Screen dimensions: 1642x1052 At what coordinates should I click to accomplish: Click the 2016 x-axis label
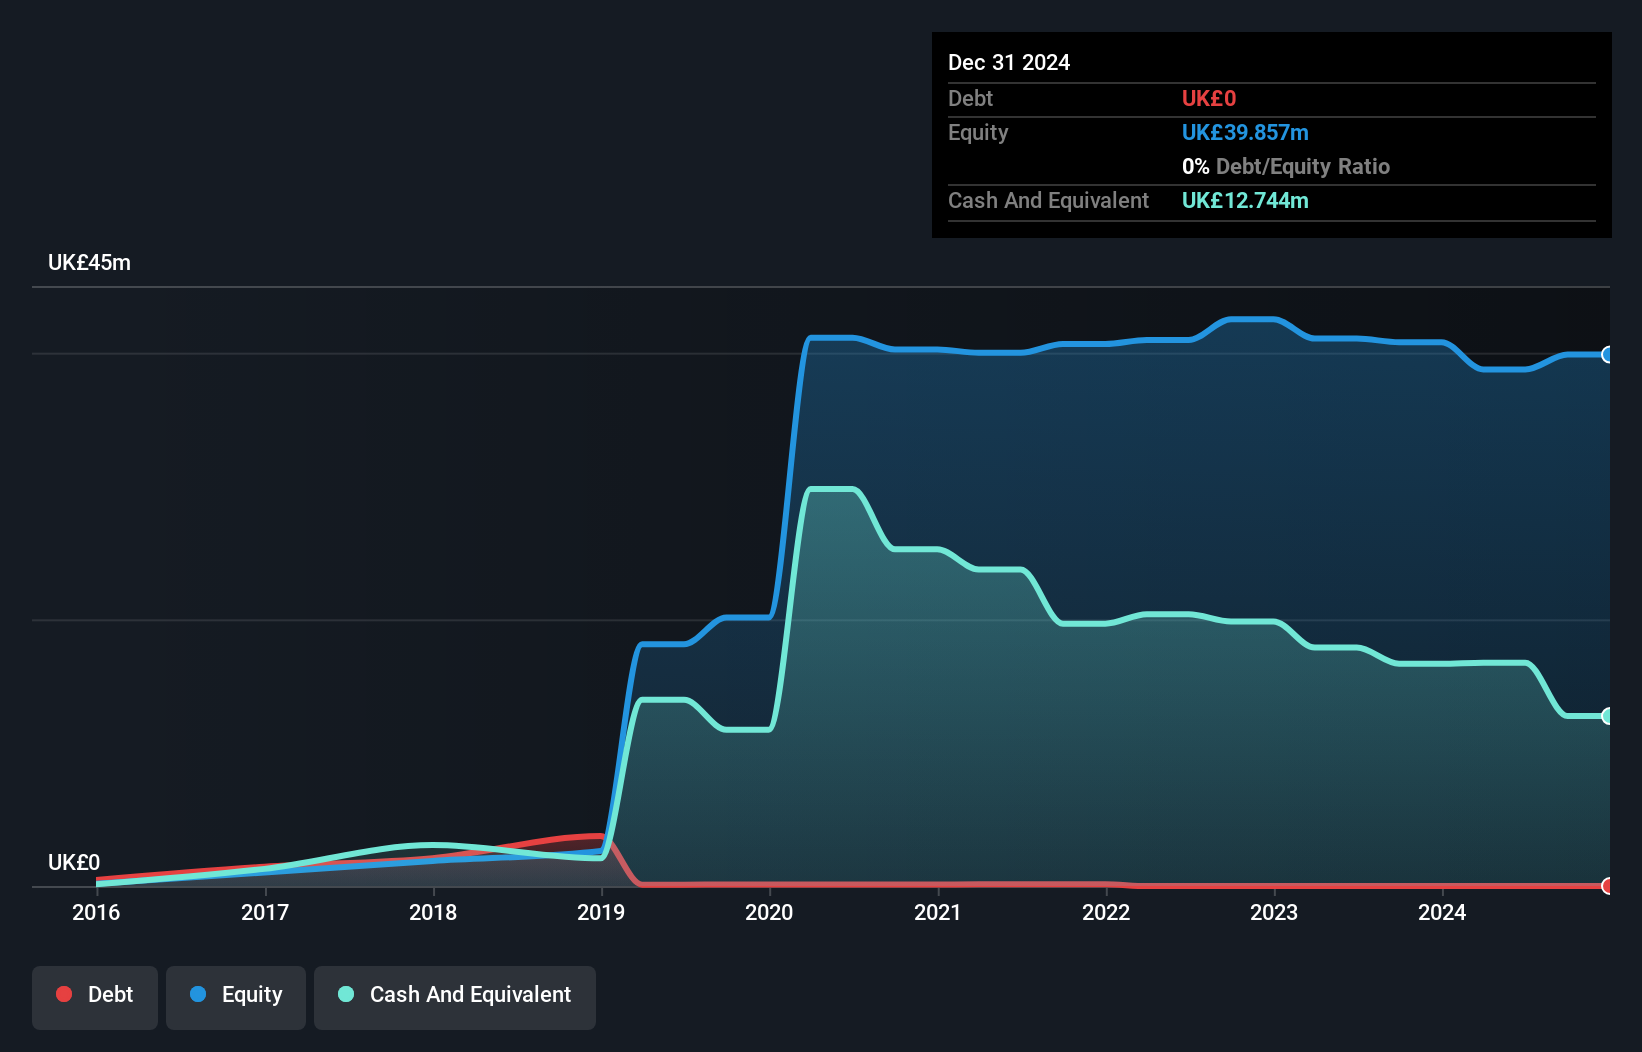[x=96, y=912]
